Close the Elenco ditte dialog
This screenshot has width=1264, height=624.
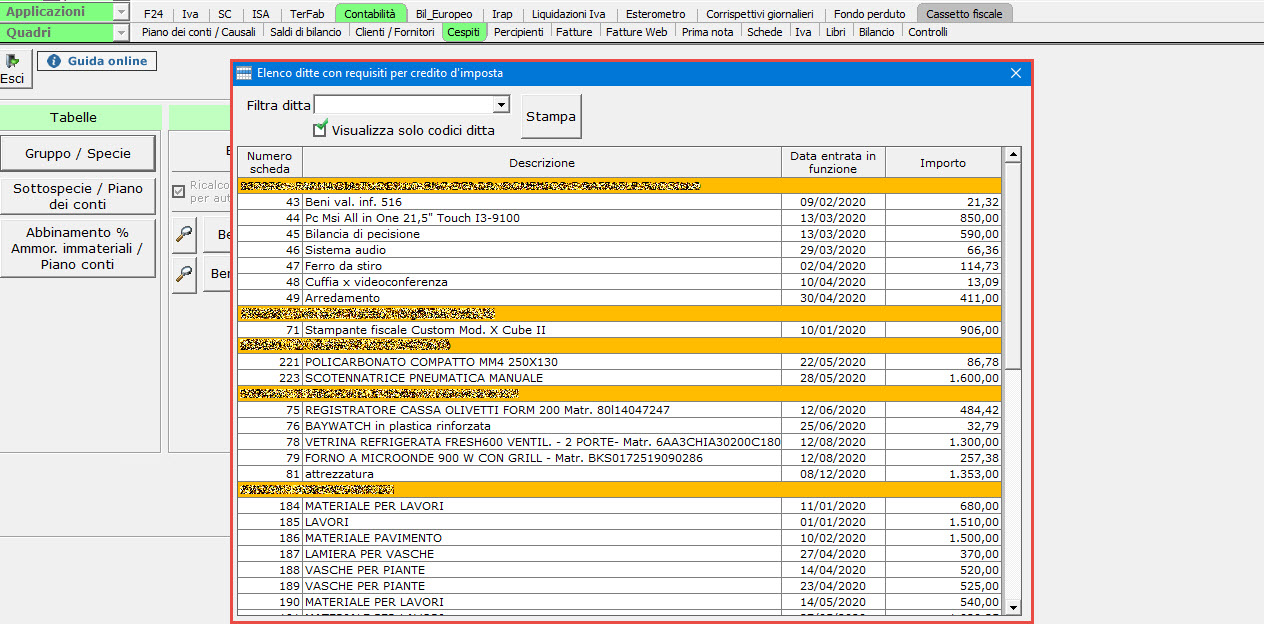(x=1016, y=73)
